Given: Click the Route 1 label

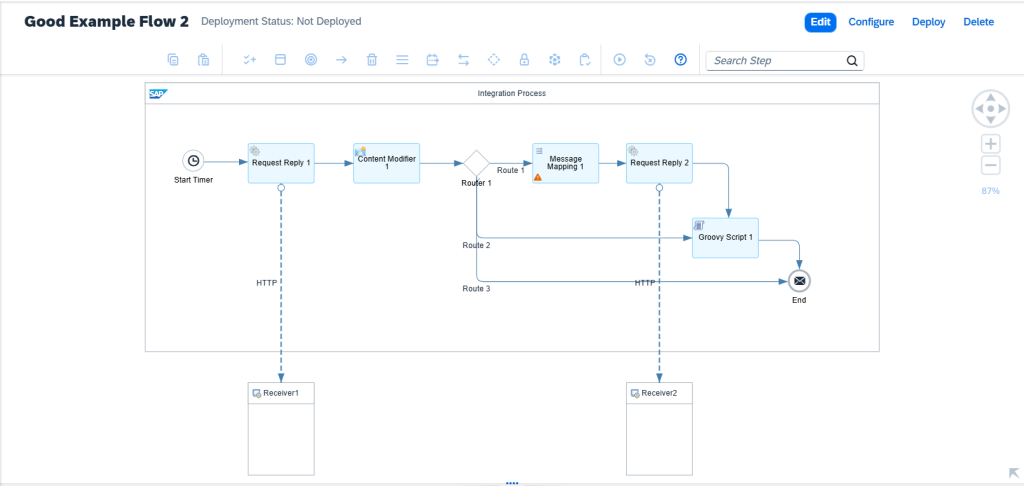Looking at the screenshot, I should [511, 170].
